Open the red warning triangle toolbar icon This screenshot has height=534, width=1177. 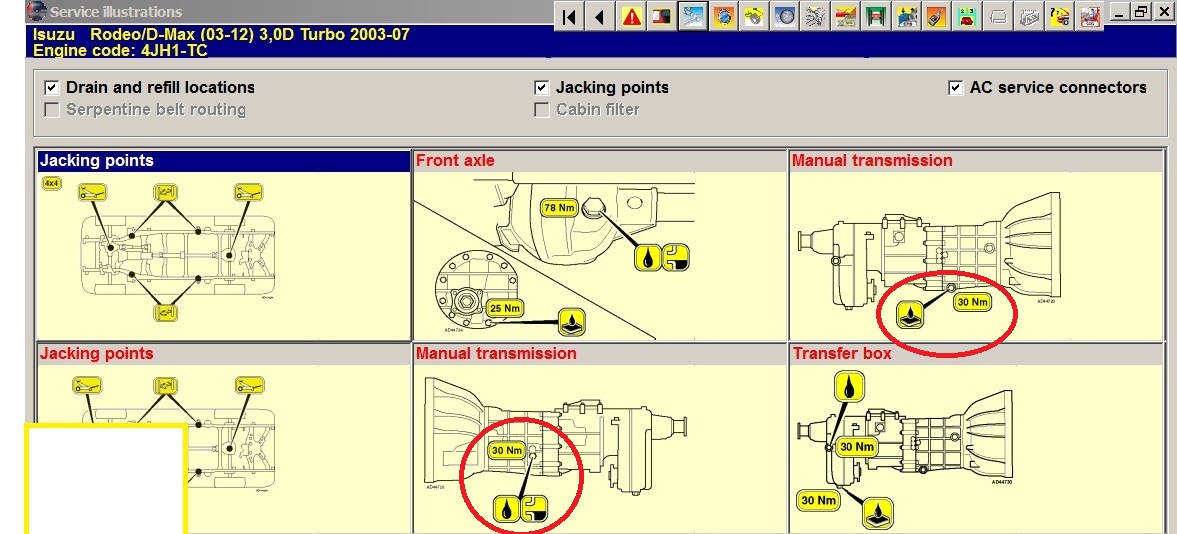click(631, 17)
